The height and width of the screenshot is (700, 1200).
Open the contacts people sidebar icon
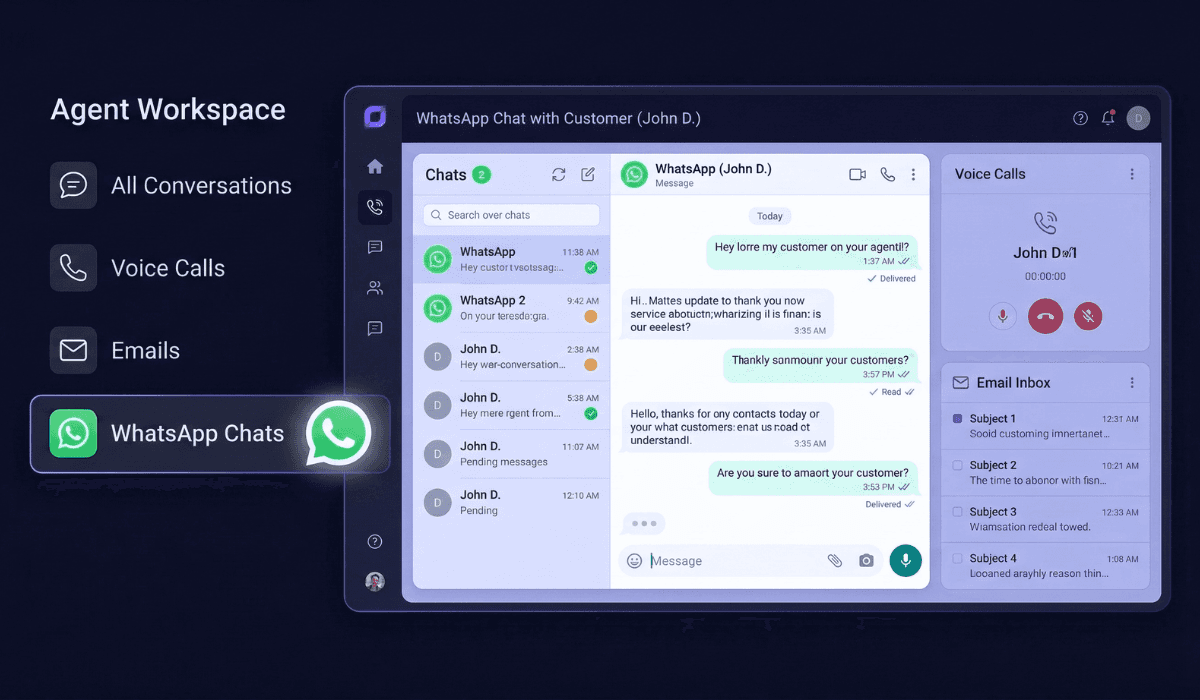pyautogui.click(x=375, y=288)
